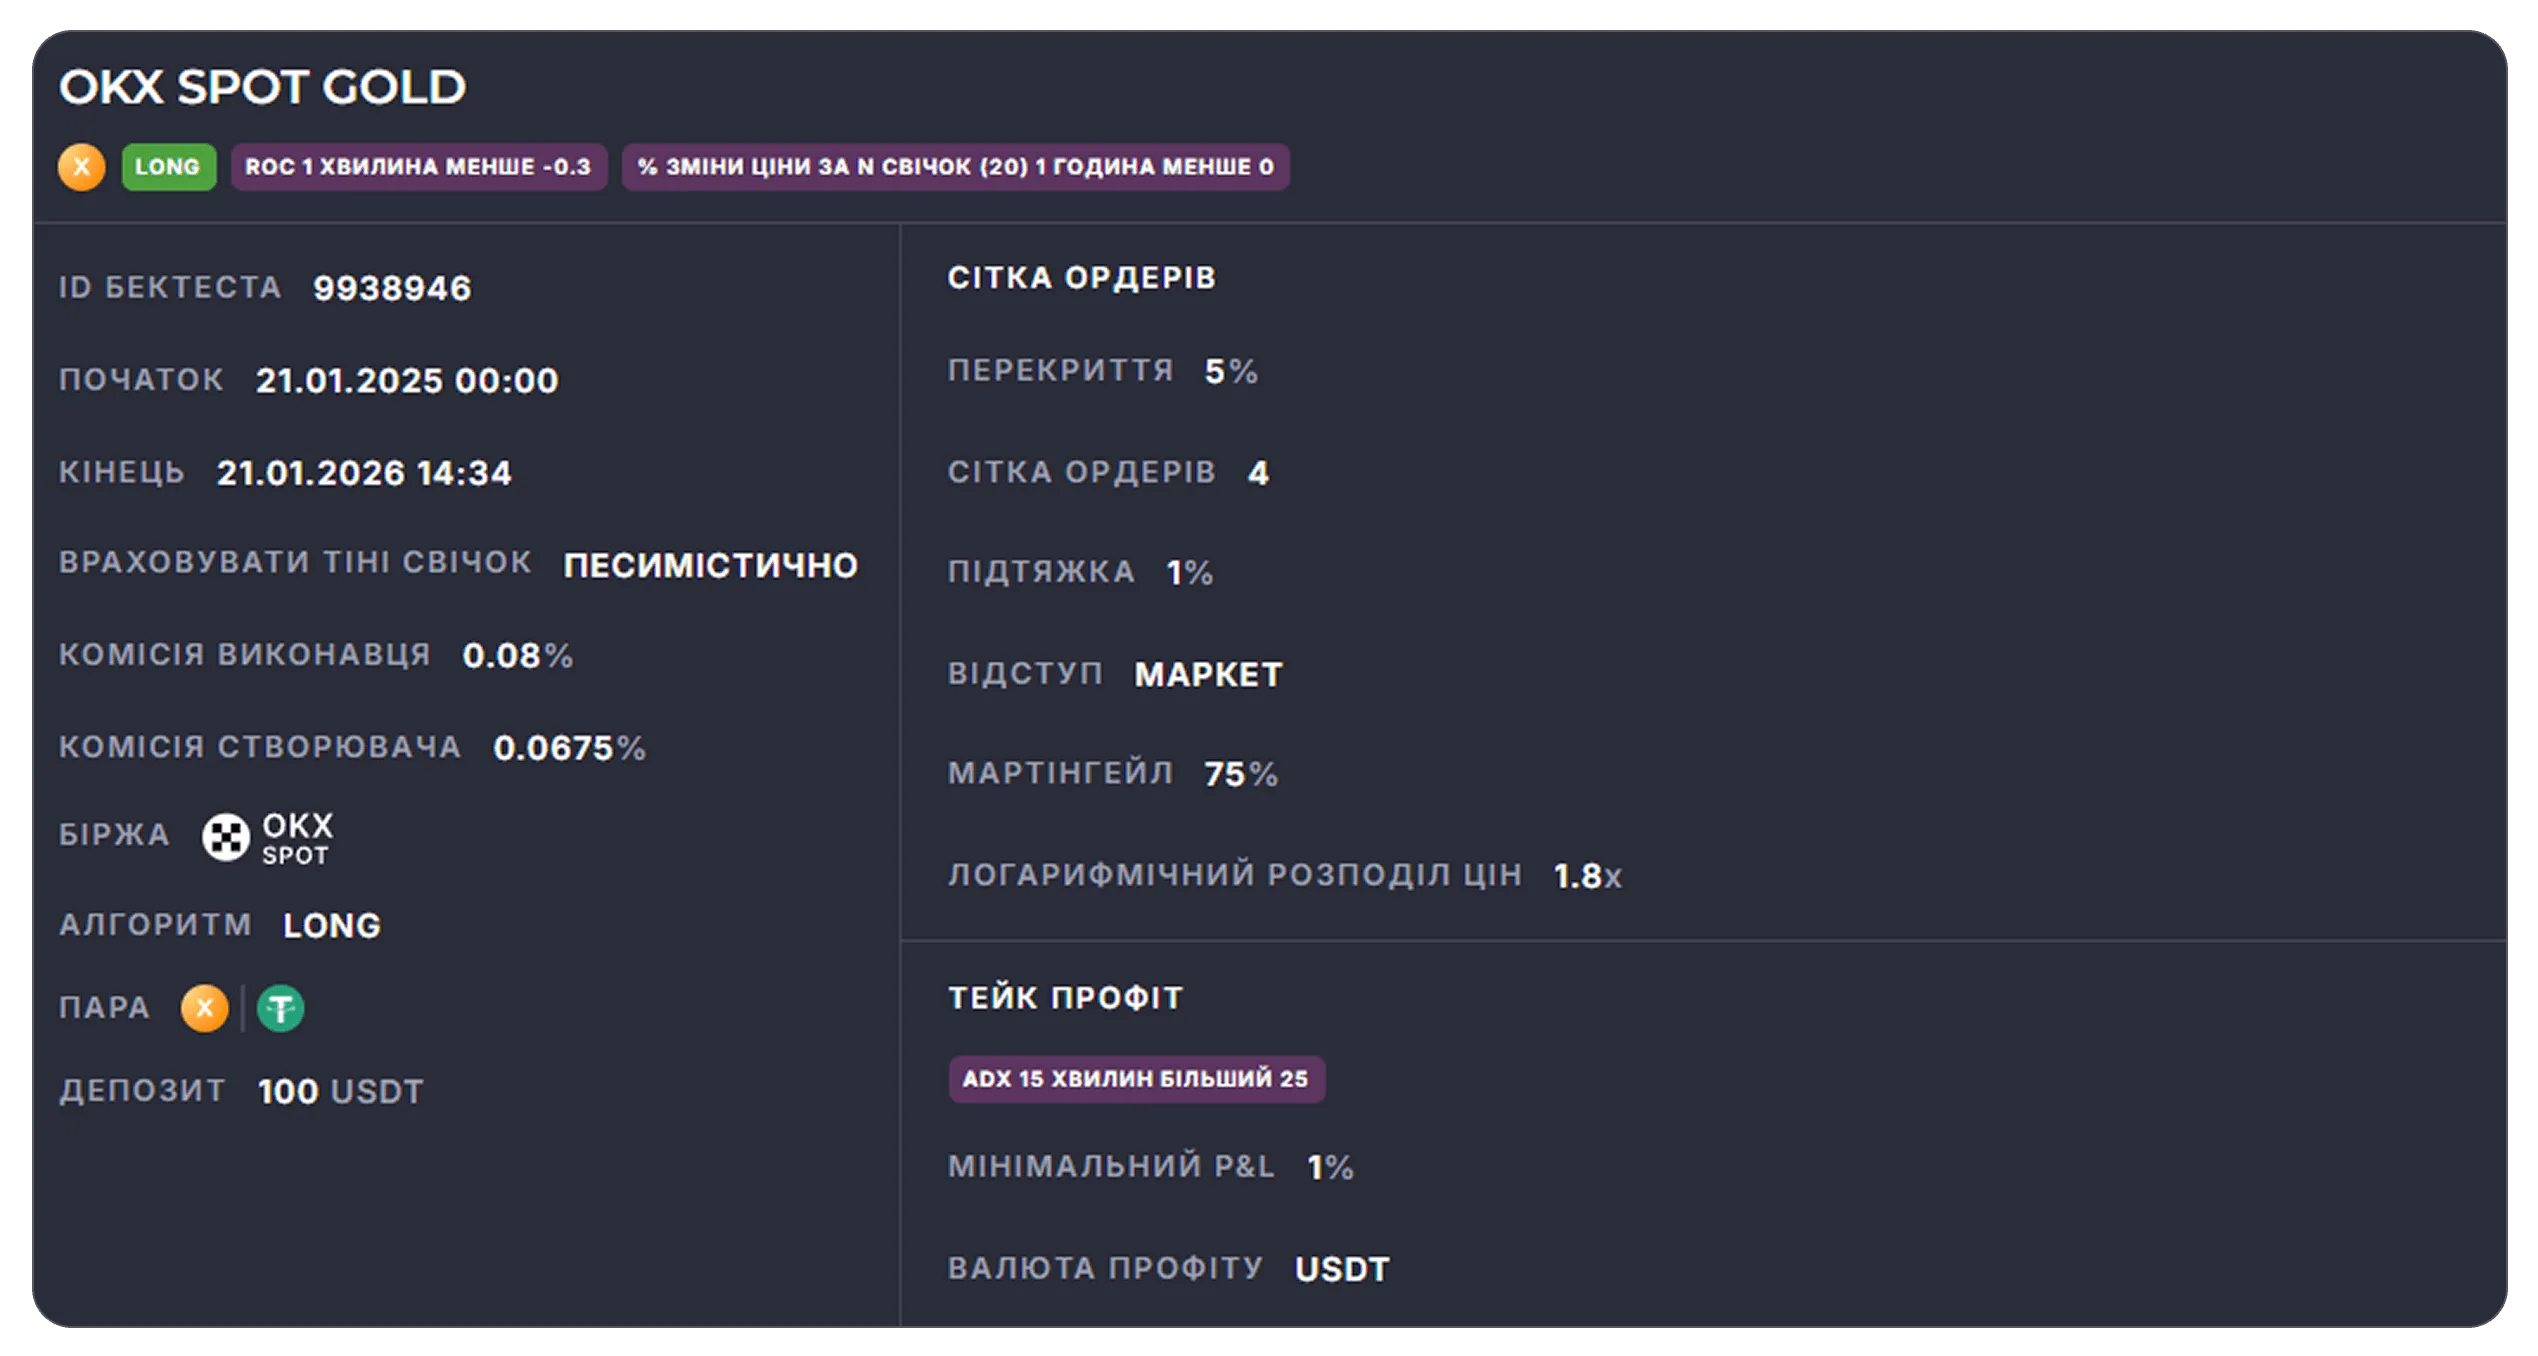Viewport: 2538px width, 1356px height.
Task: Click end date 21.01.2026 14:34
Action: pos(364,472)
